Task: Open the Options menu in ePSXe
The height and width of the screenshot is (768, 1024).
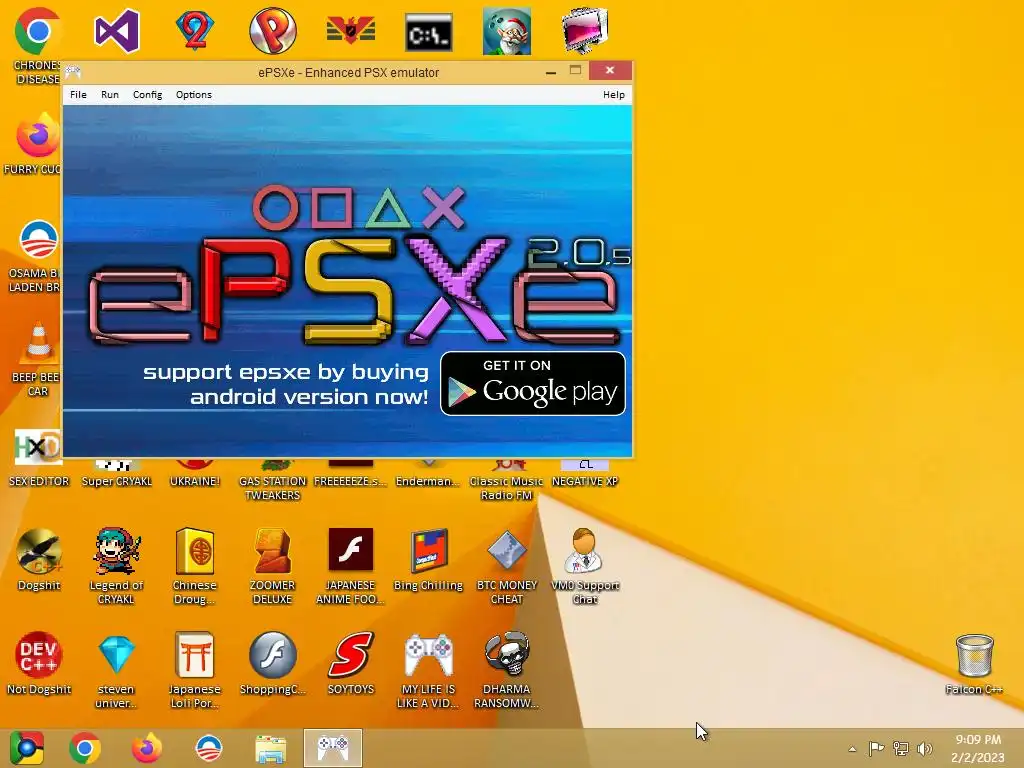Action: tap(194, 95)
